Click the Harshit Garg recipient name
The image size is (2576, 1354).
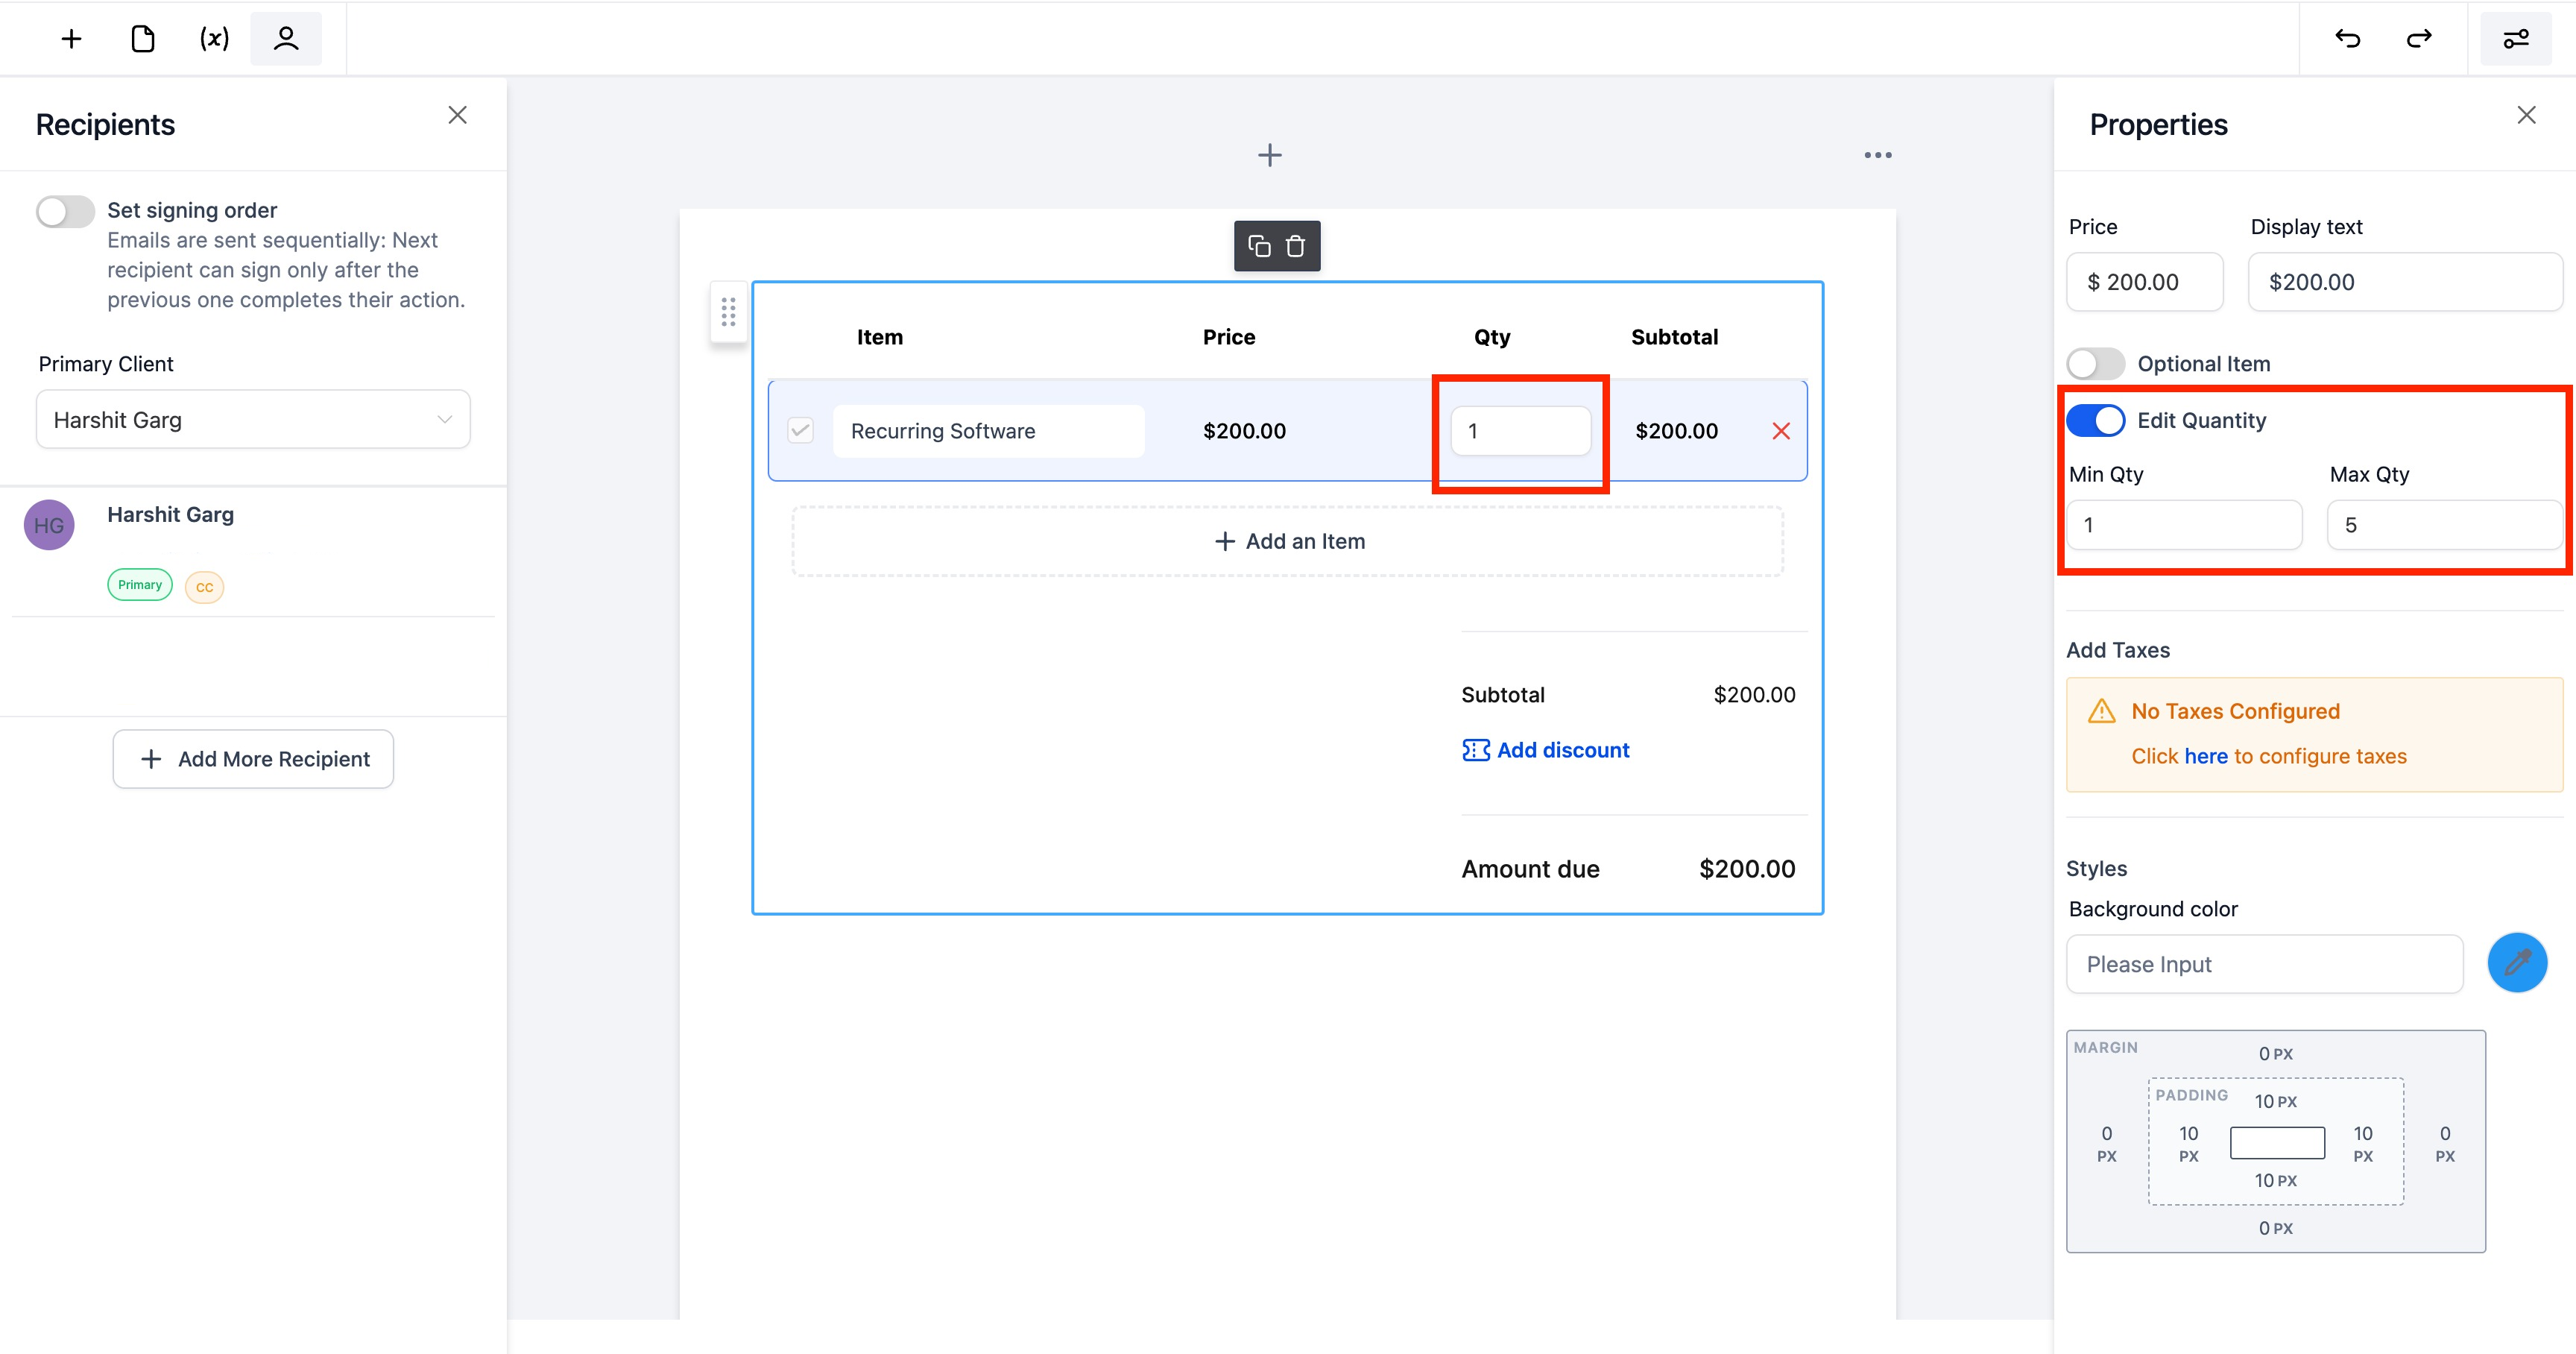pyautogui.click(x=170, y=514)
